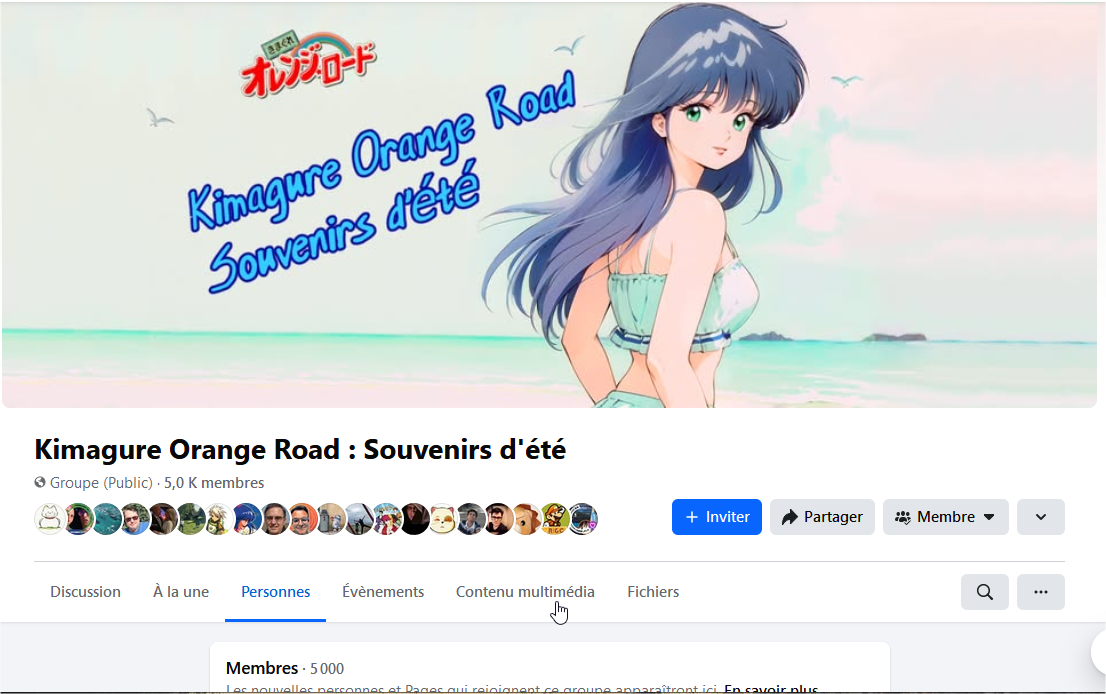Click the En savoir plus link
This screenshot has height=694, width=1106.
[771, 688]
